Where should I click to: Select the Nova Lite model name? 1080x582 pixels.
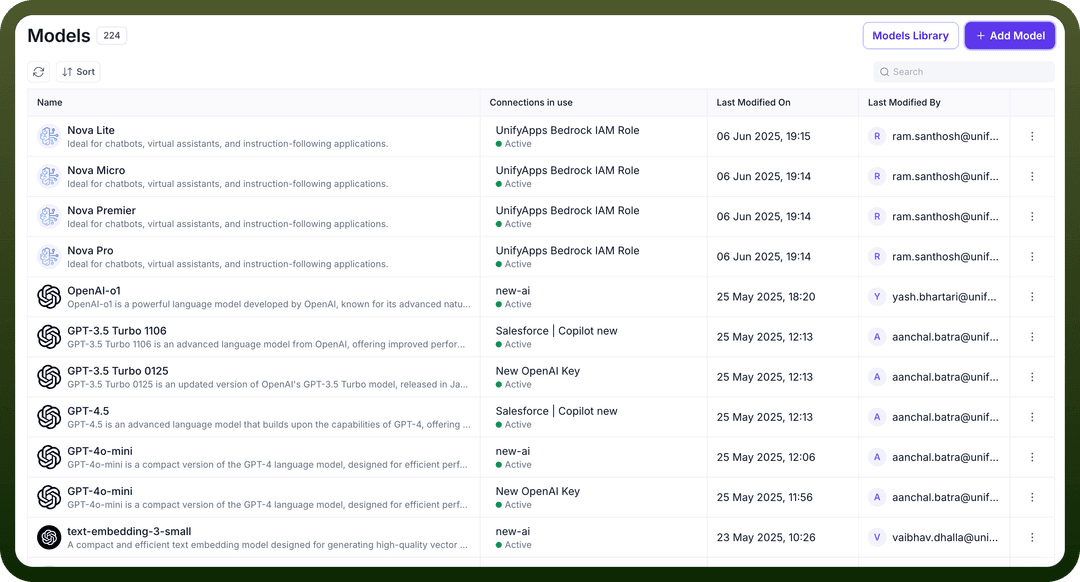(91, 130)
